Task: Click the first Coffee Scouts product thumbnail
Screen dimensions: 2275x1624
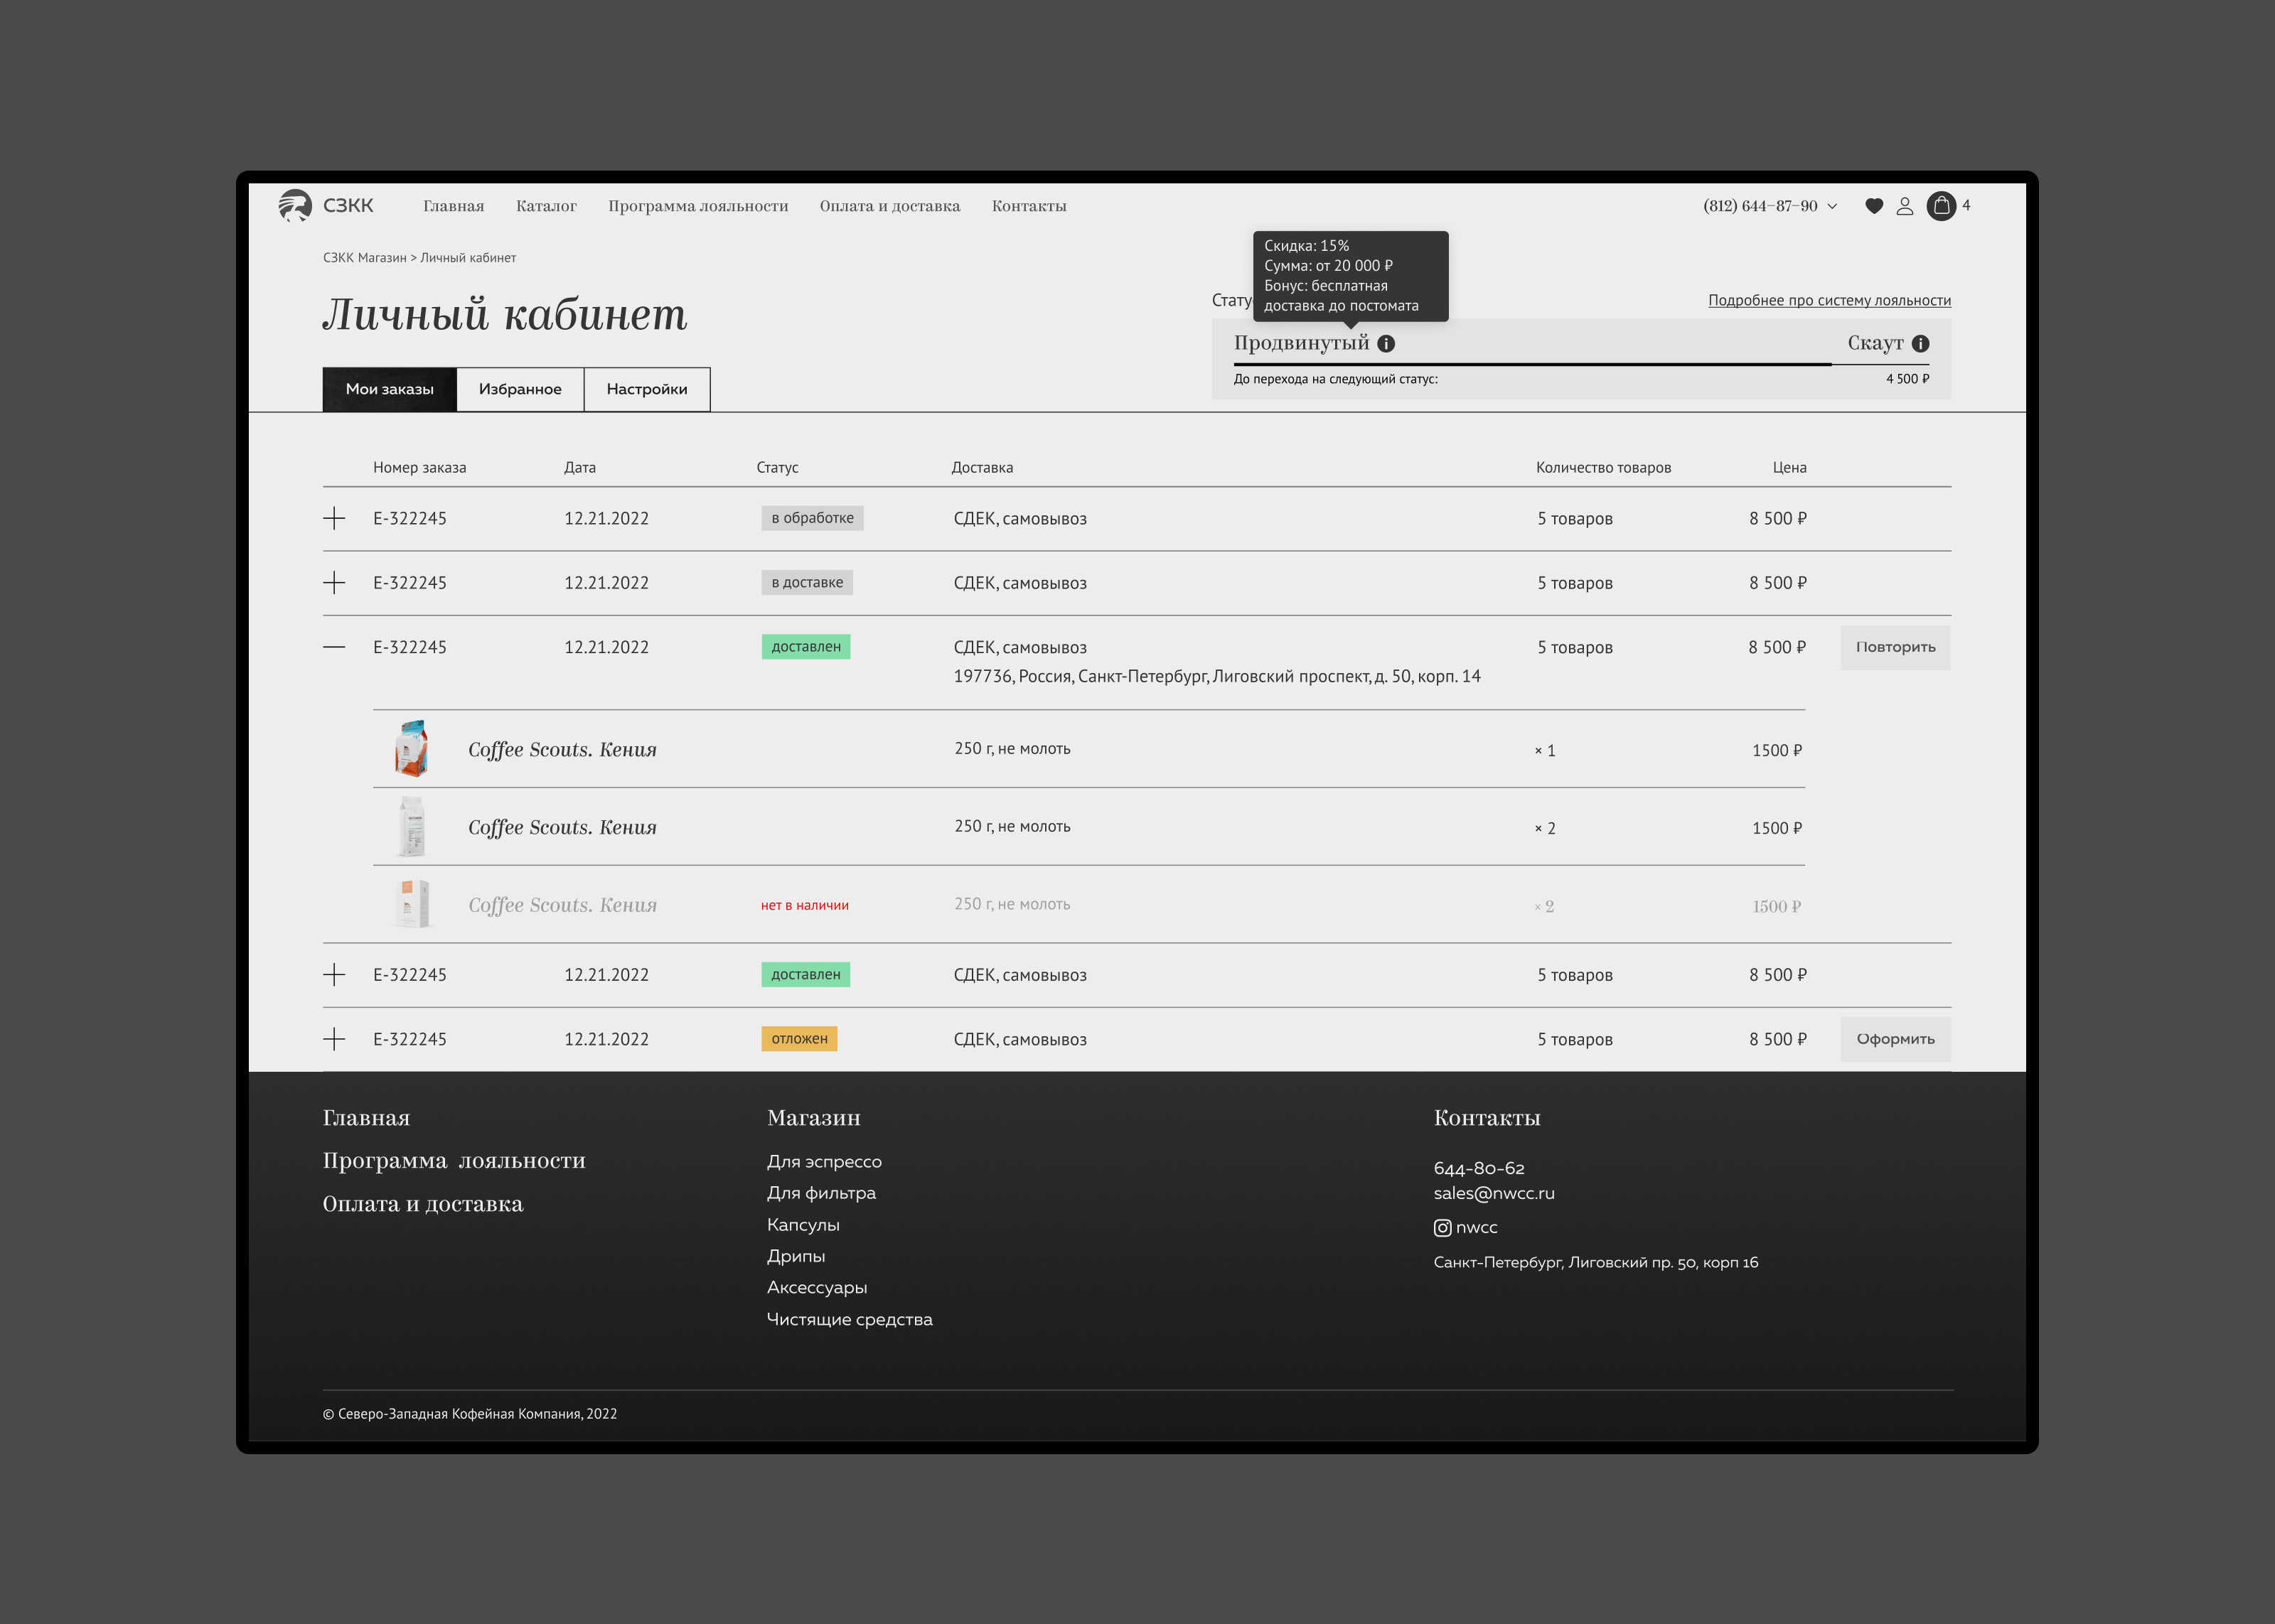Action: tap(411, 749)
